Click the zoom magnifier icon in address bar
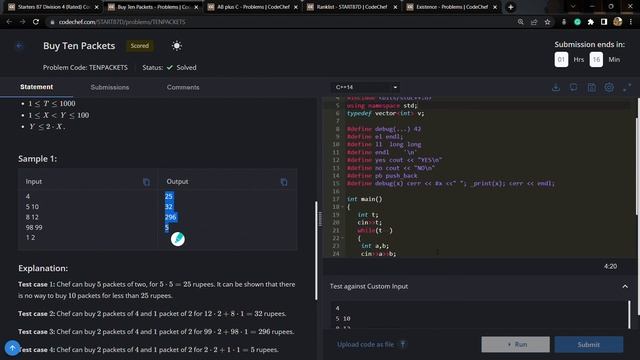 [520, 22]
